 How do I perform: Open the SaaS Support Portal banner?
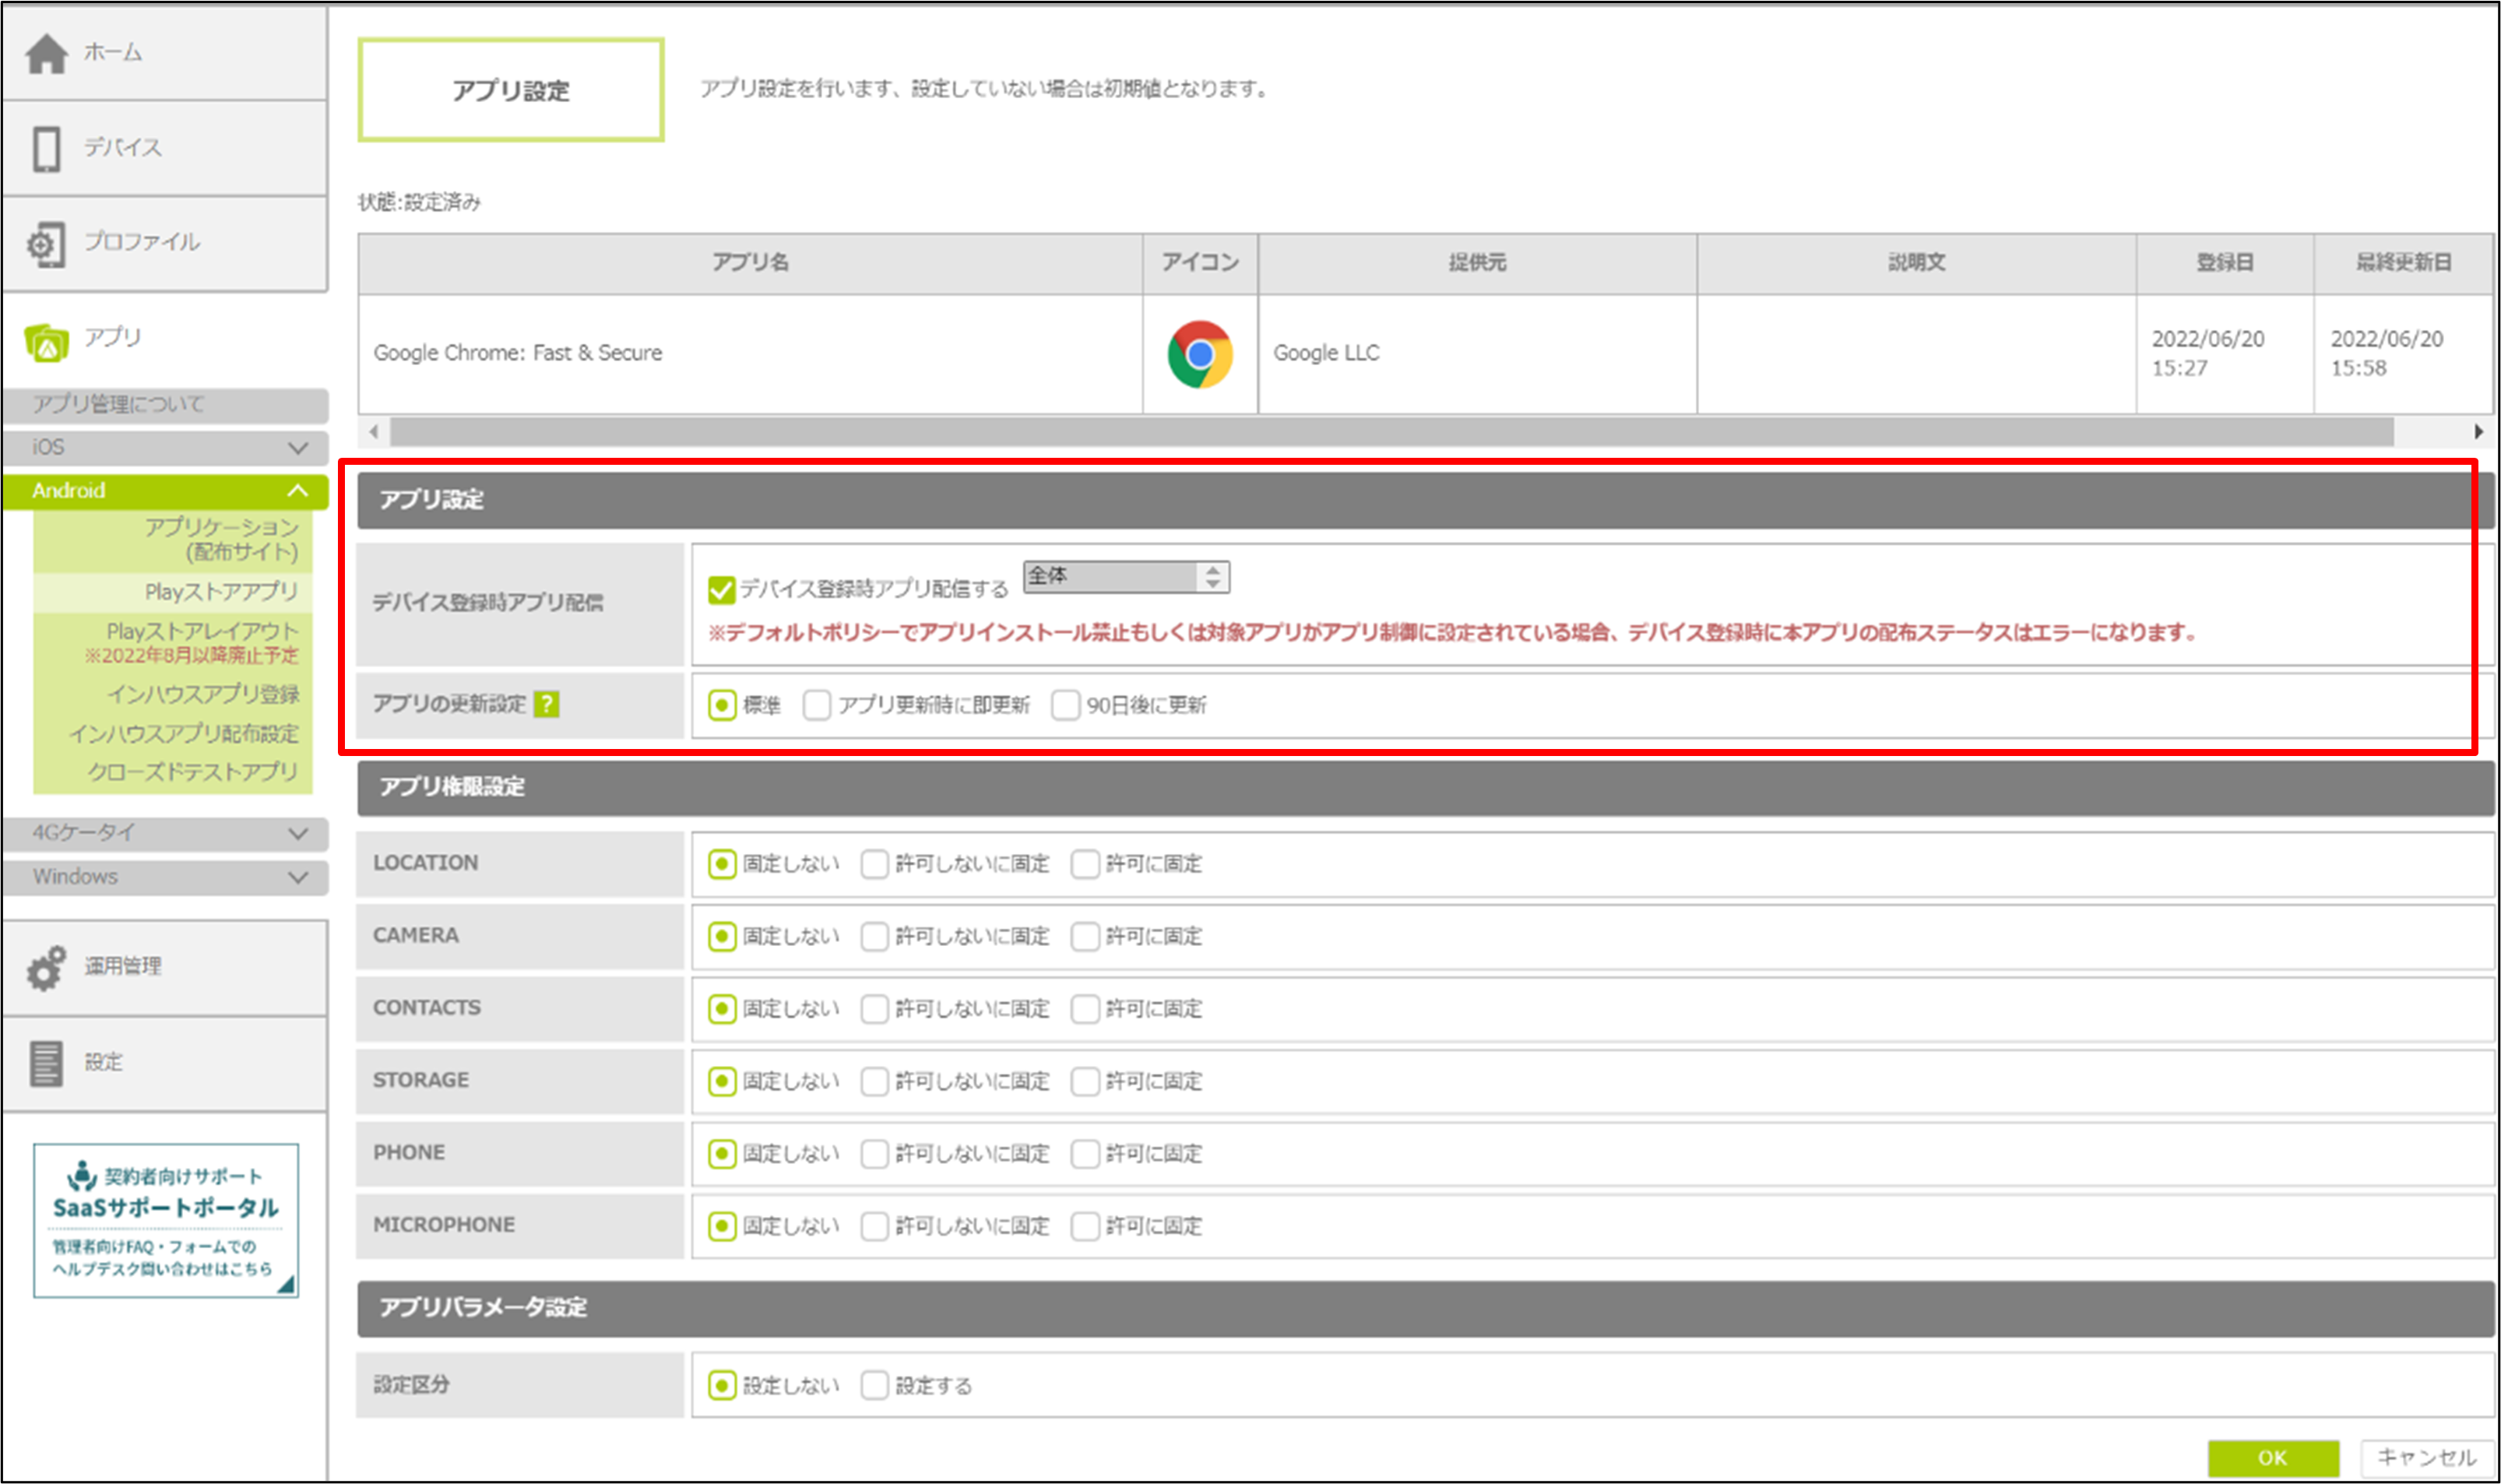click(x=166, y=1220)
